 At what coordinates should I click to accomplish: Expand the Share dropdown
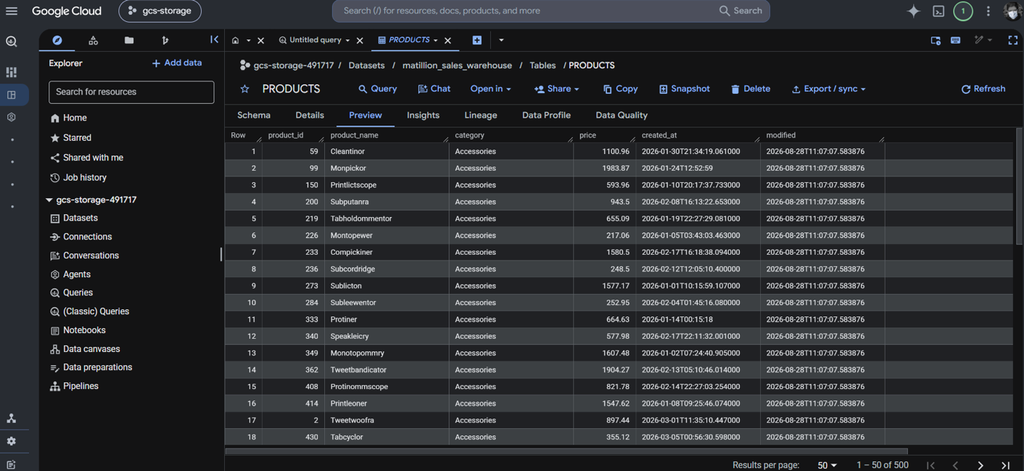(556, 89)
